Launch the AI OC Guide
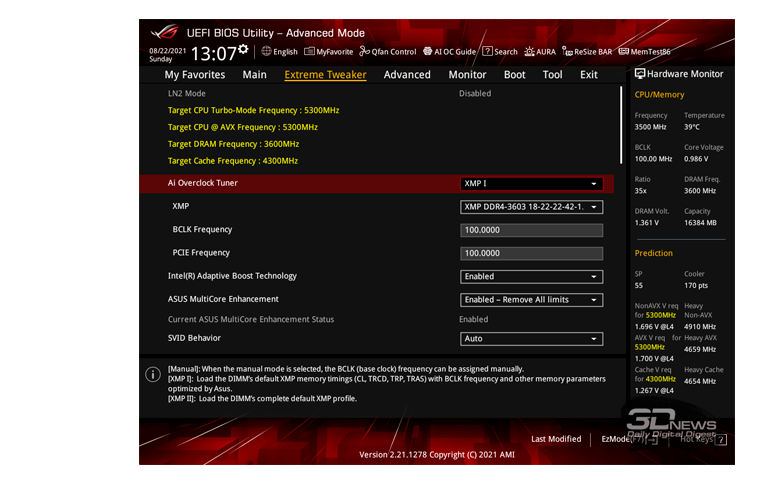This screenshot has height=494, width=782. pos(449,52)
